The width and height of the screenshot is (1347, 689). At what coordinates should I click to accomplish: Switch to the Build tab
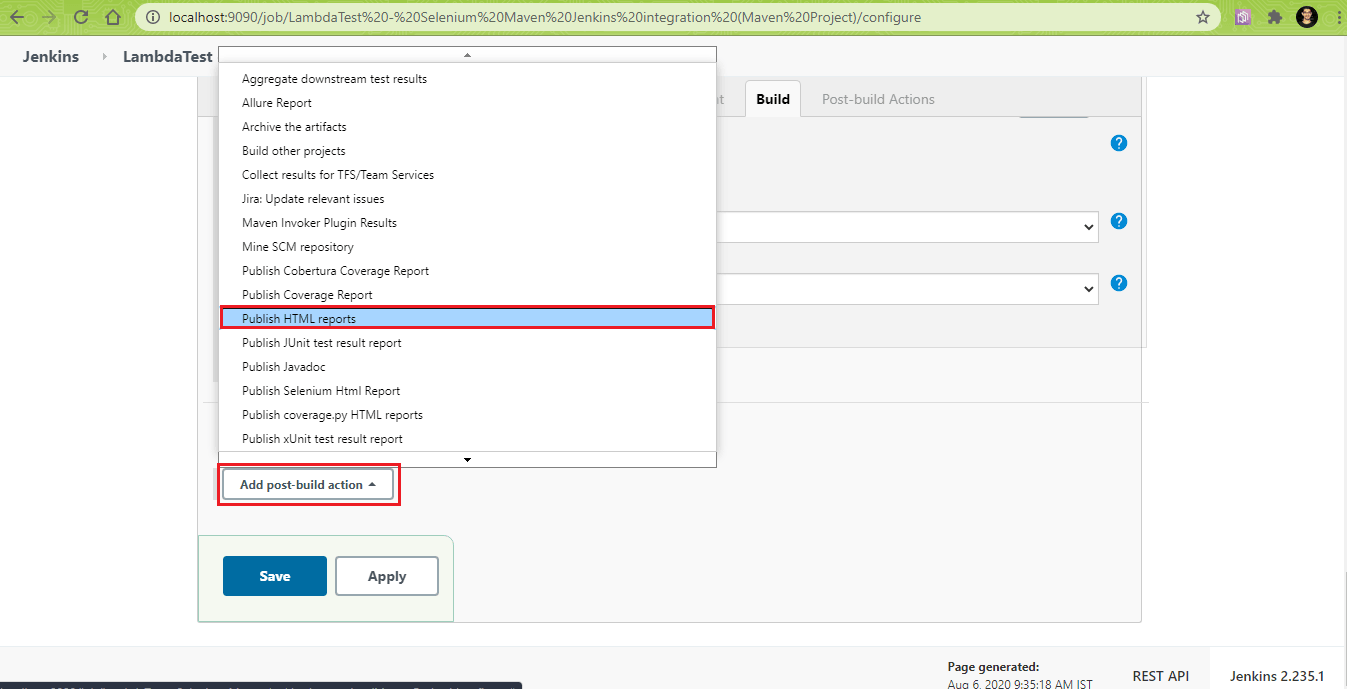[773, 99]
